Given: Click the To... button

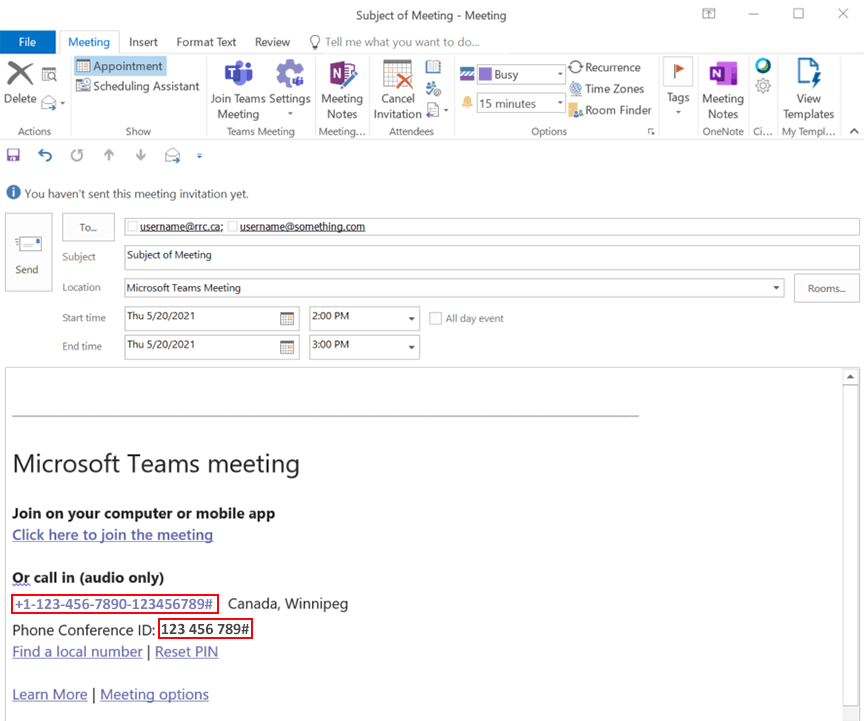Looking at the screenshot, I should pyautogui.click(x=88, y=227).
